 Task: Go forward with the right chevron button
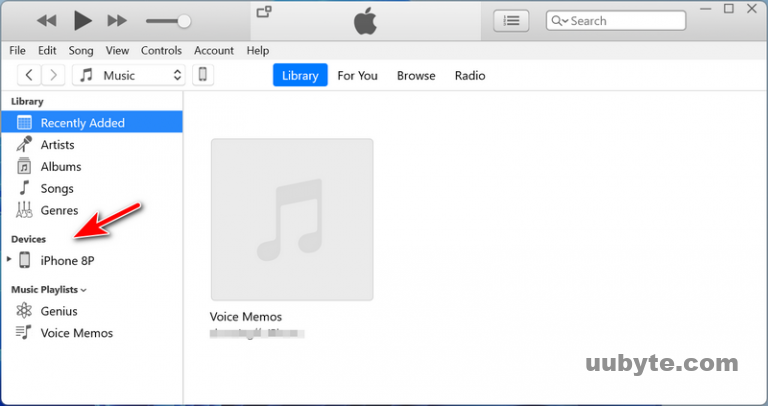point(53,75)
